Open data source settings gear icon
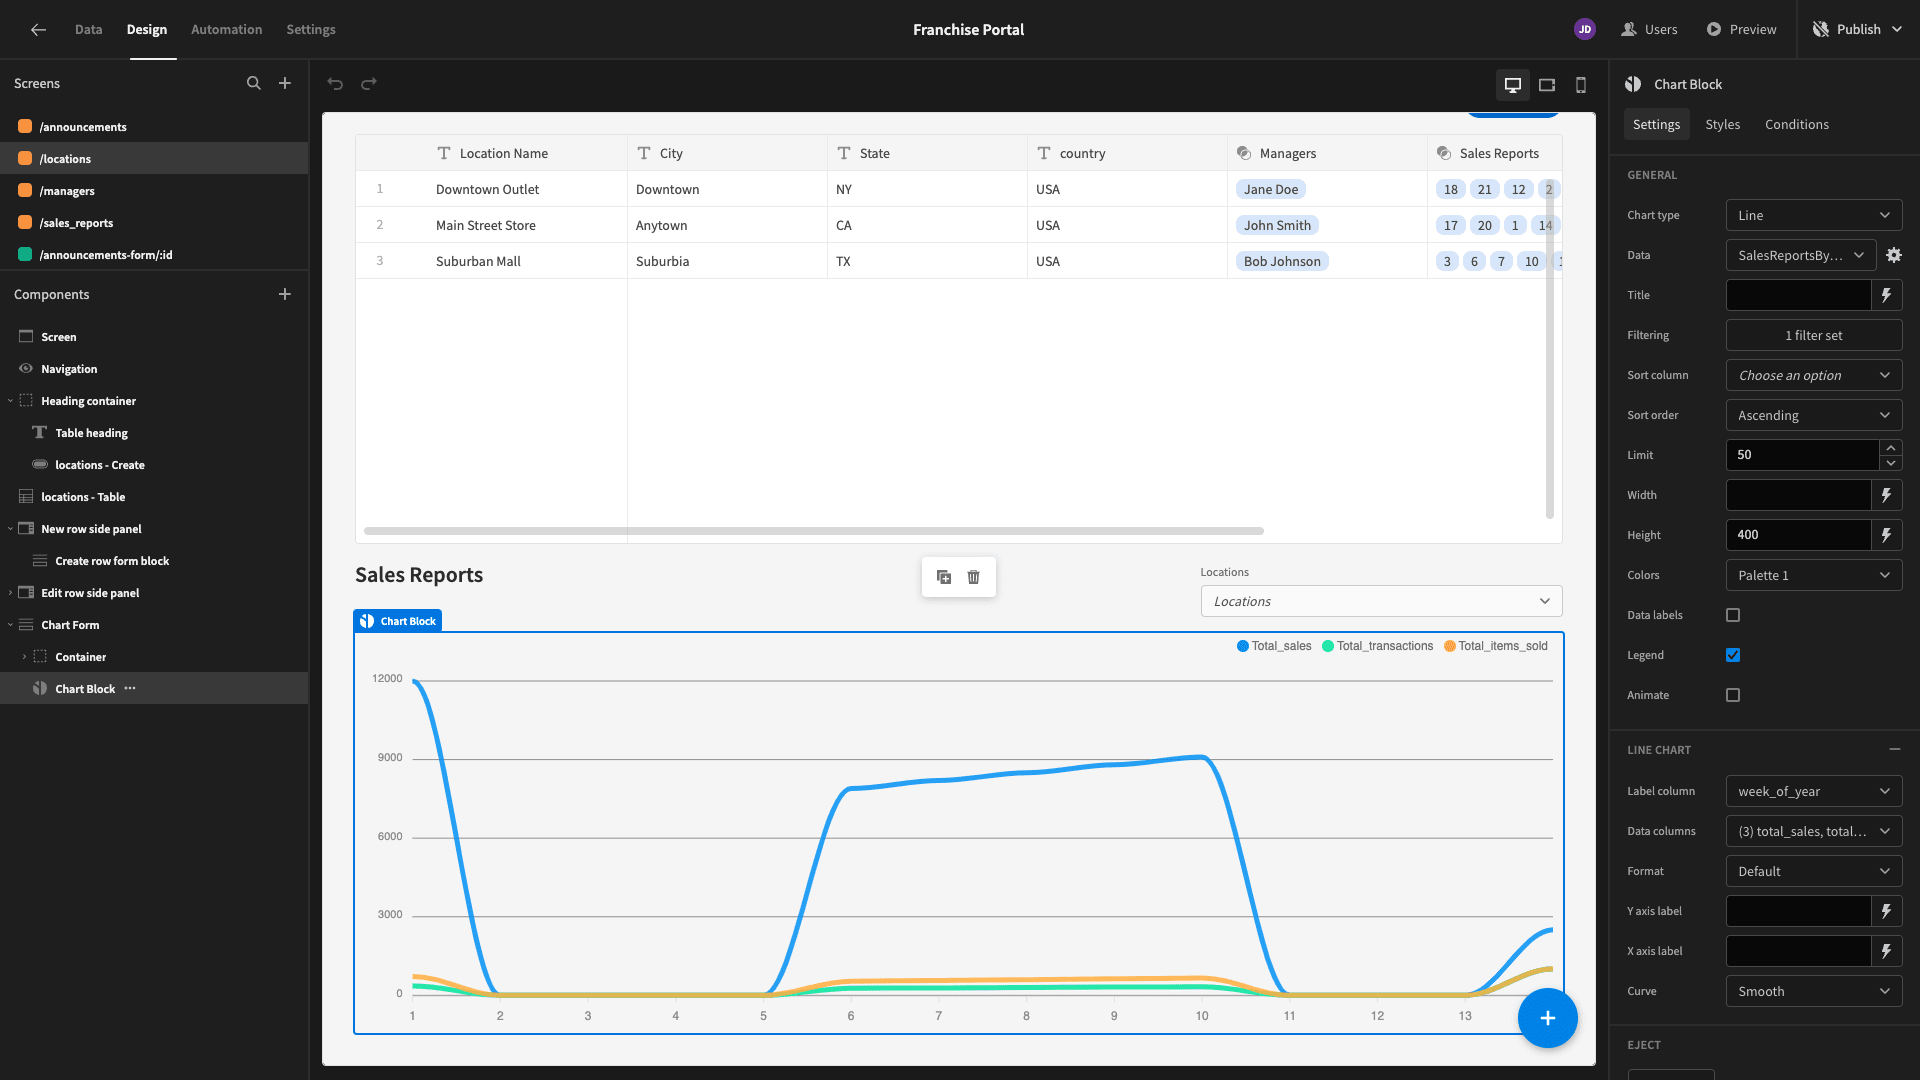Image resolution: width=1920 pixels, height=1080 pixels. (1894, 255)
